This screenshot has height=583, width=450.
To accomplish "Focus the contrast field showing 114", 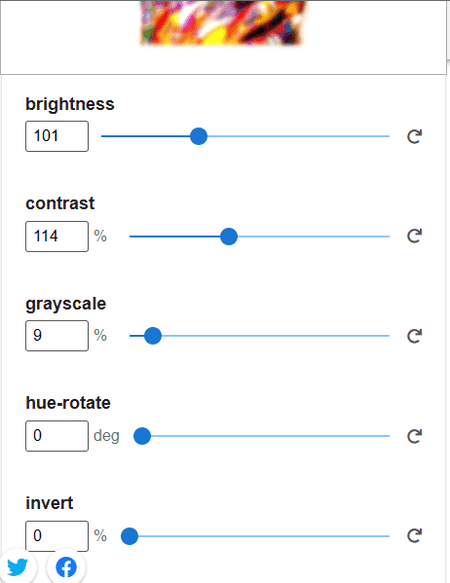I will [57, 236].
